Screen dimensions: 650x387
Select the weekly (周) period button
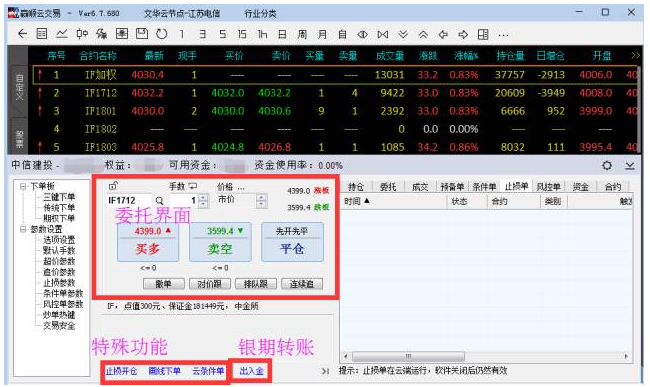tap(302, 34)
